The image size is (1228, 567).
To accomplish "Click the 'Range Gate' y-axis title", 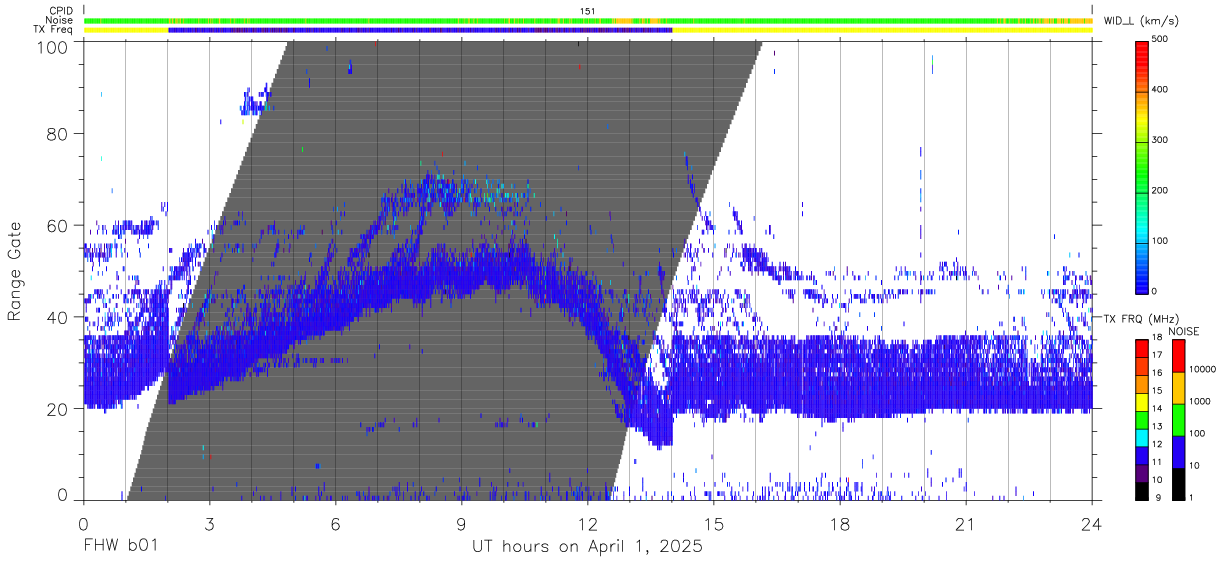I will [x=16, y=271].
